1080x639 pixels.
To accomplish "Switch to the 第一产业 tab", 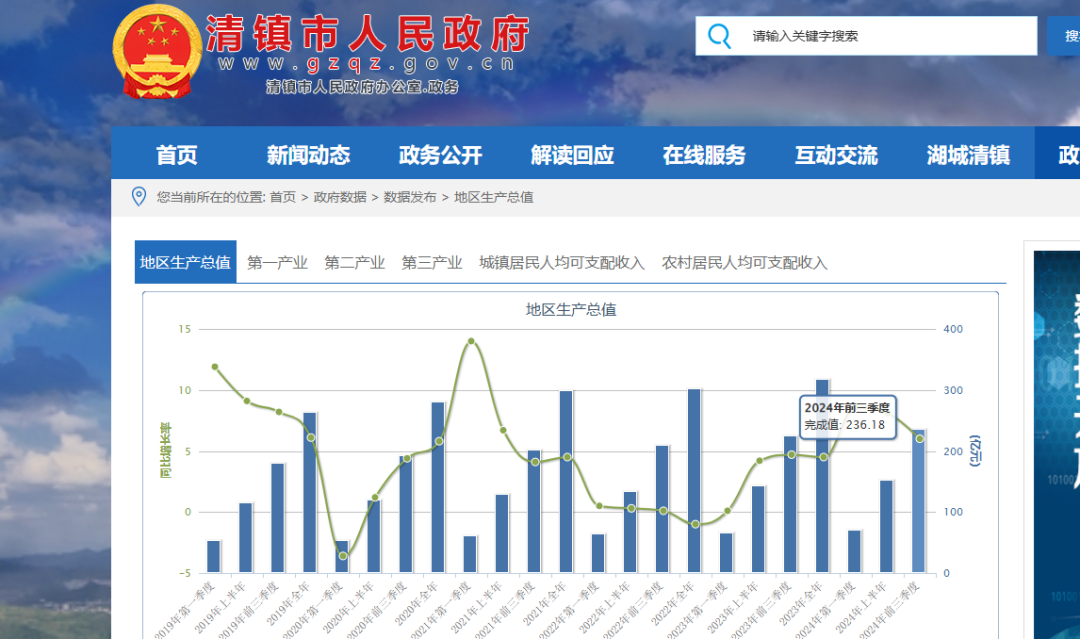I will [277, 263].
